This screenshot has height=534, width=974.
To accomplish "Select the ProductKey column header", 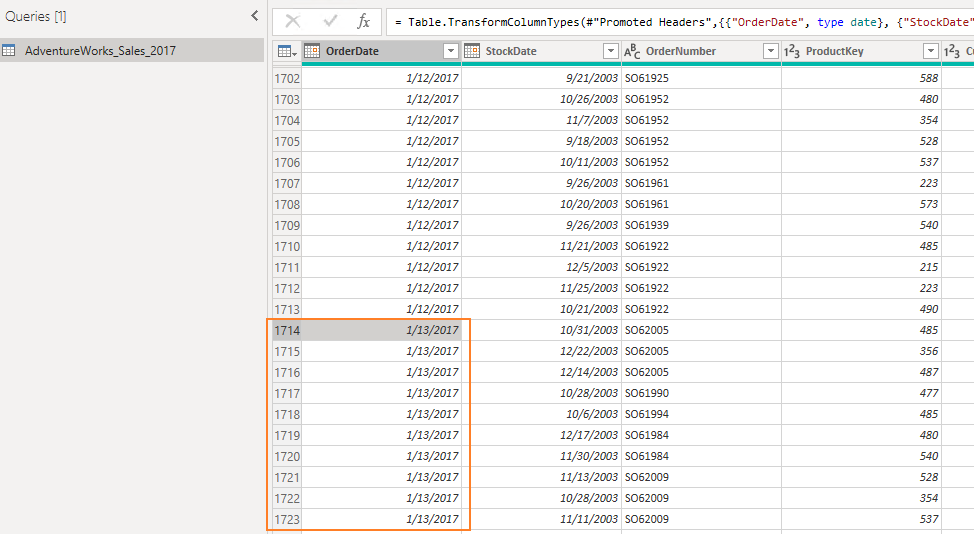I will pyautogui.click(x=862, y=51).
